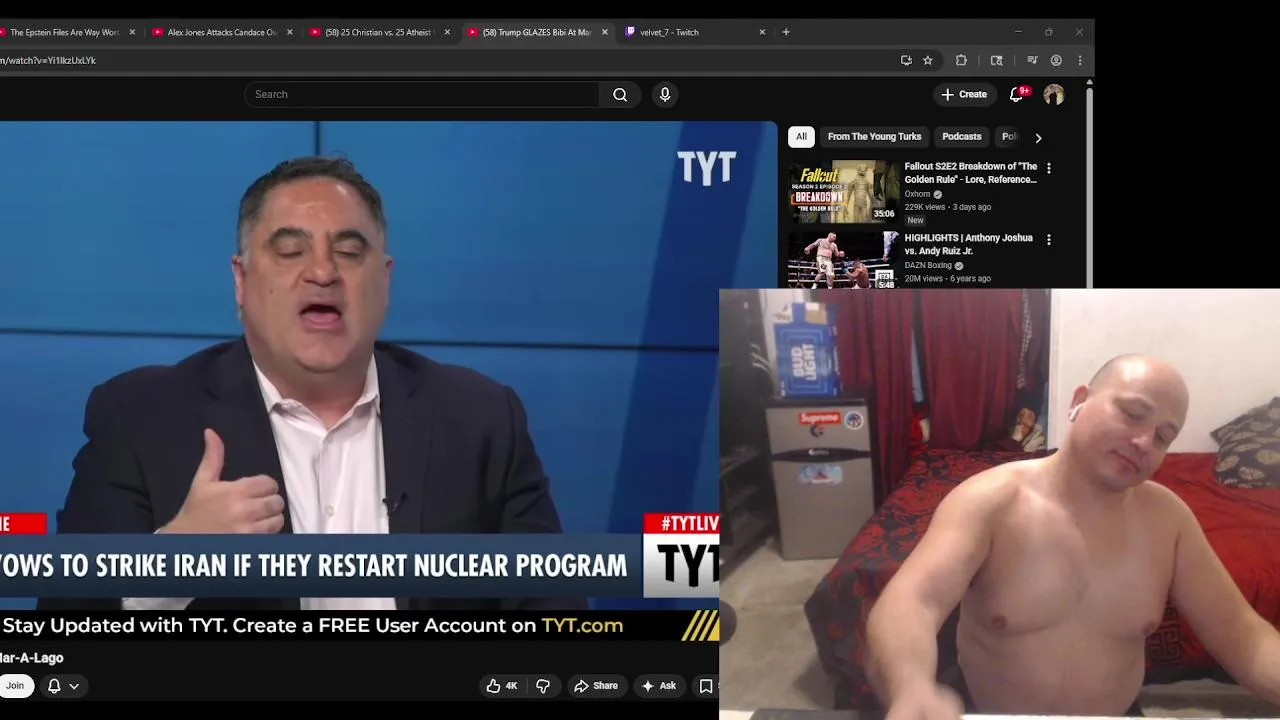Viewport: 1280px width, 720px height.
Task: Activate voice search microphone
Action: coord(665,94)
